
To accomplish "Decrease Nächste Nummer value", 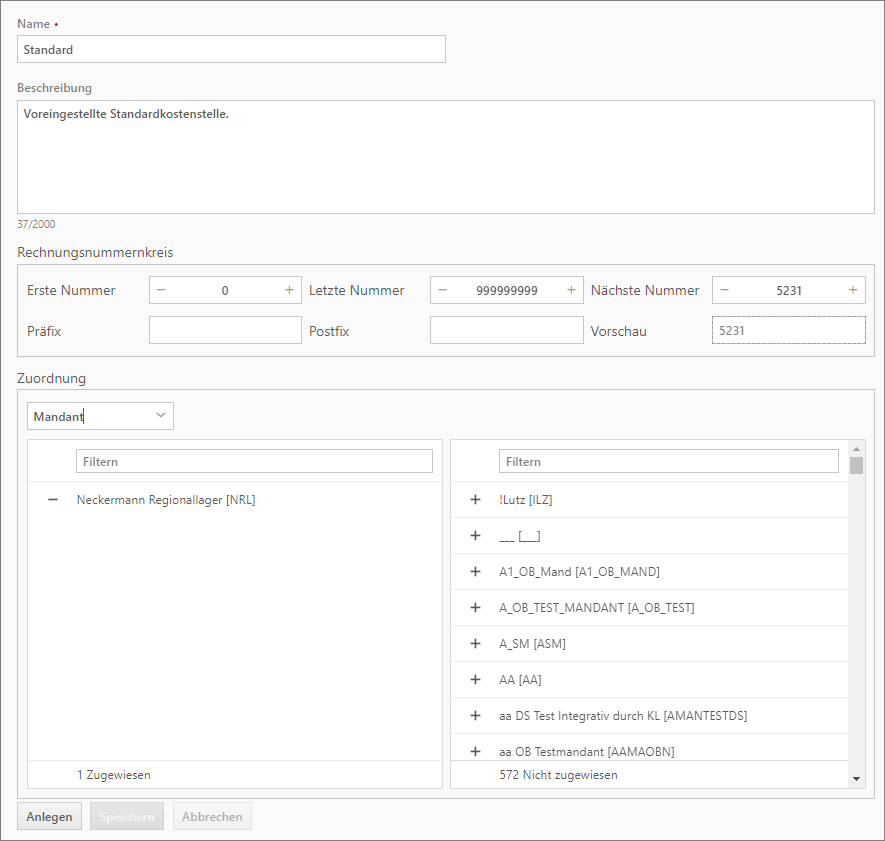I will 725,290.
